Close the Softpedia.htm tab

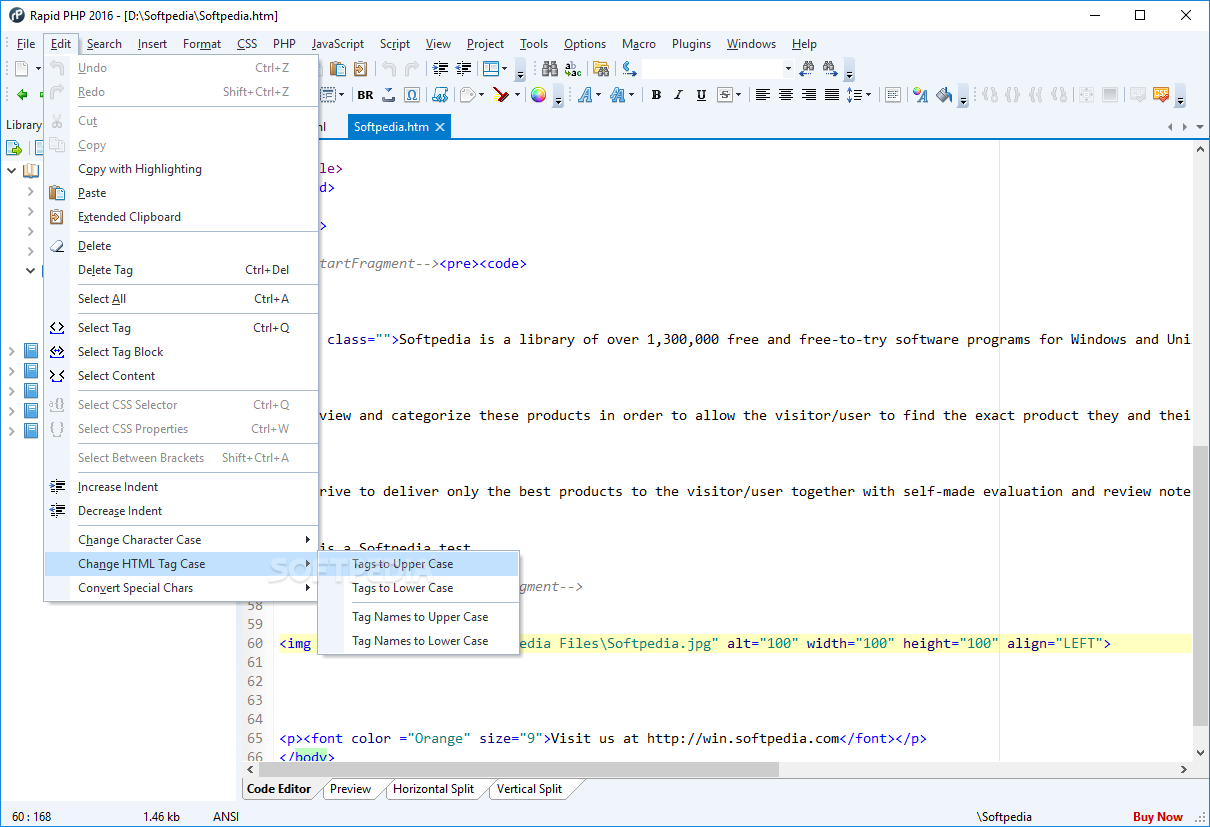tap(440, 127)
